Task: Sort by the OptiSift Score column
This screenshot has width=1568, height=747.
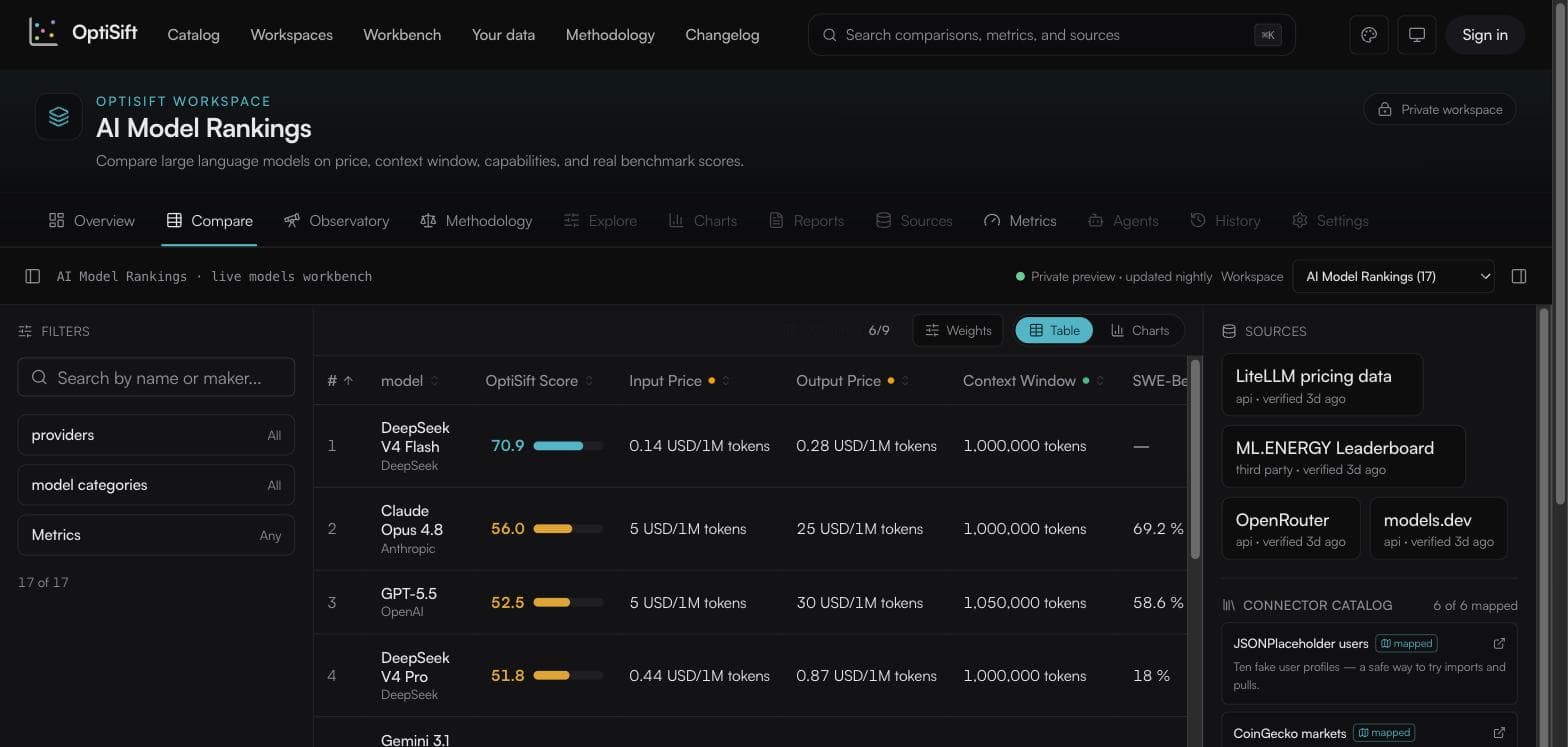Action: pyautogui.click(x=539, y=381)
